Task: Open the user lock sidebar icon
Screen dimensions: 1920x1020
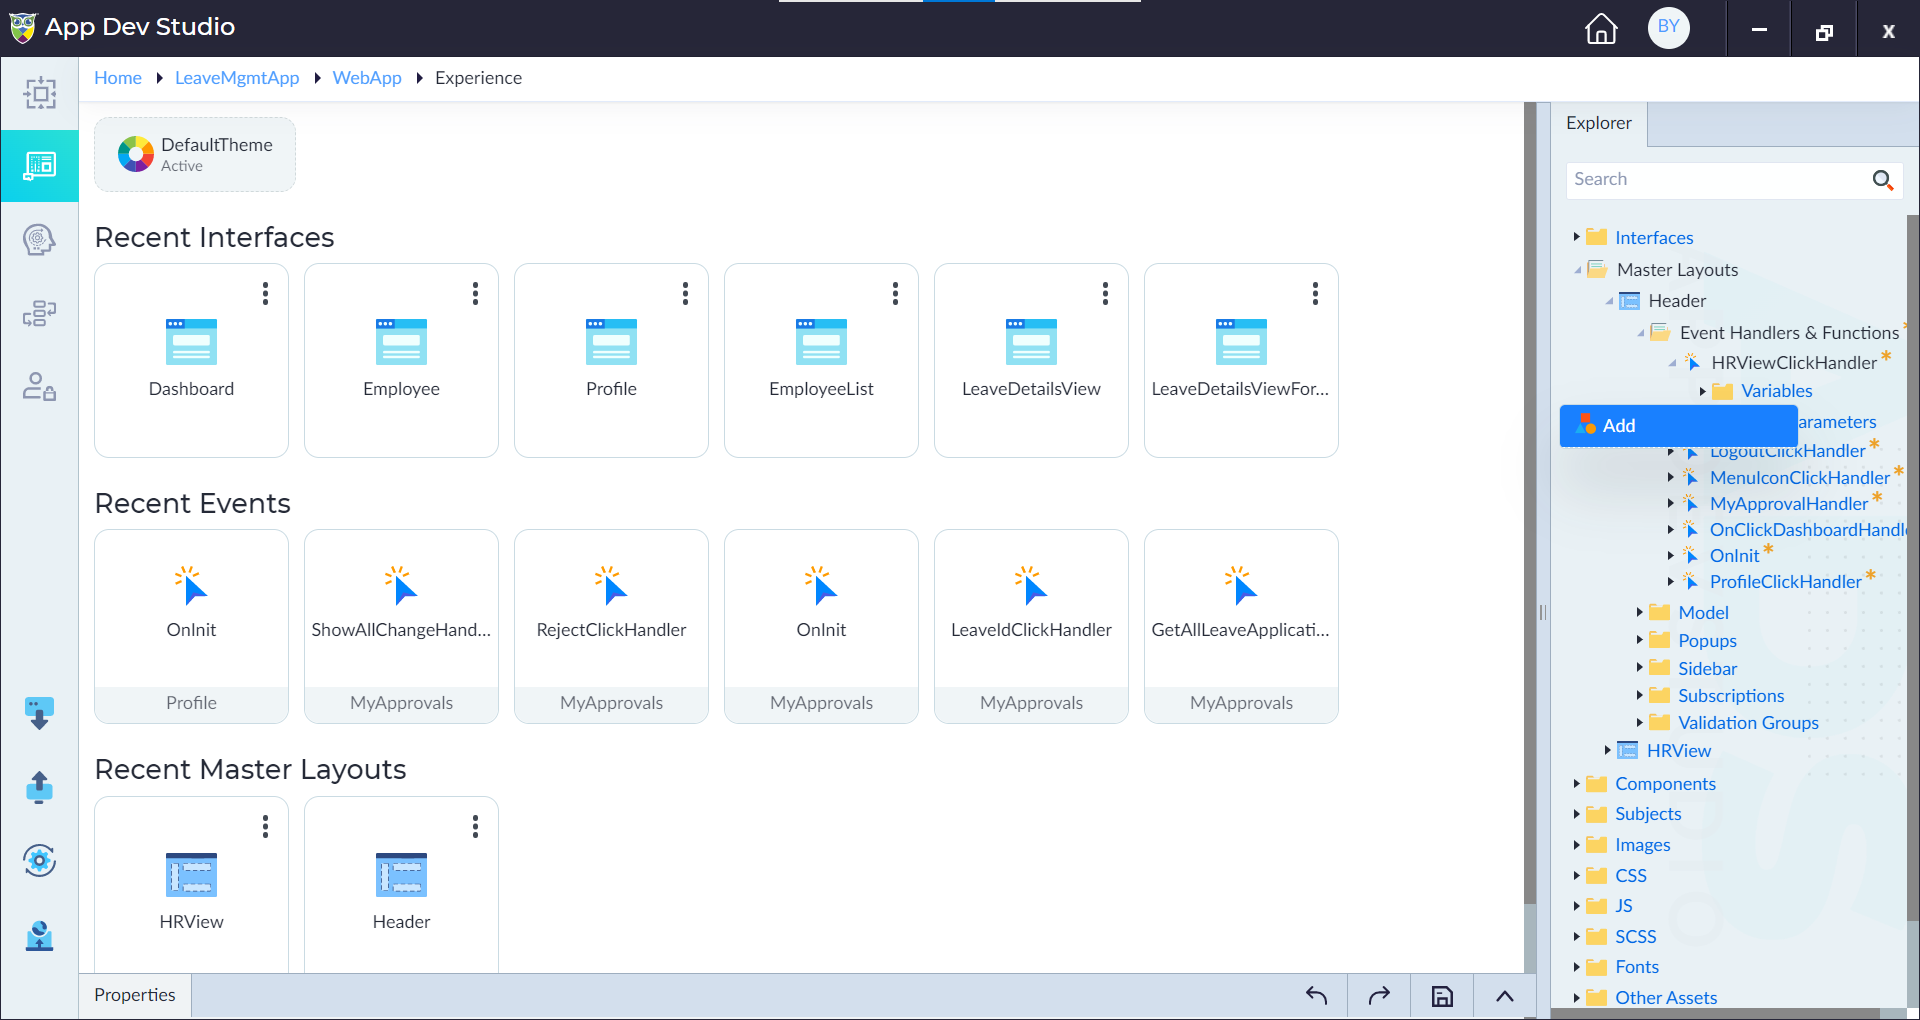Action: tap(40, 386)
